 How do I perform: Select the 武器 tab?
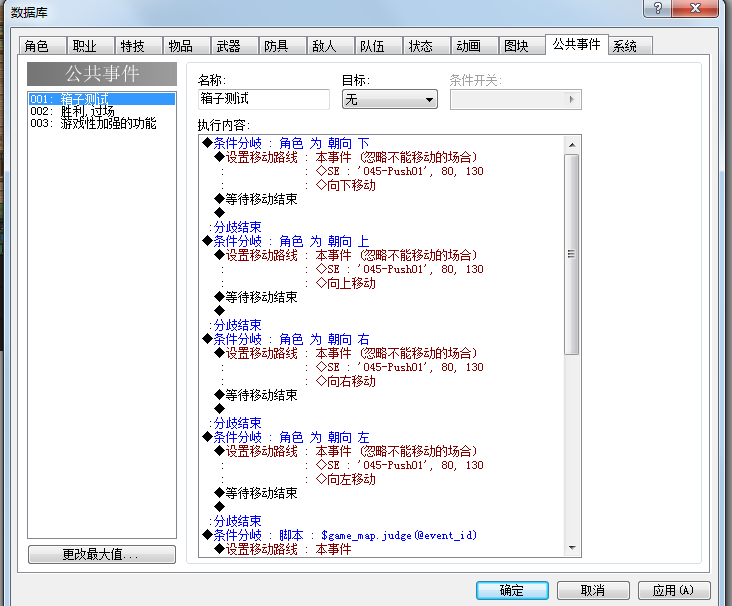click(x=235, y=46)
